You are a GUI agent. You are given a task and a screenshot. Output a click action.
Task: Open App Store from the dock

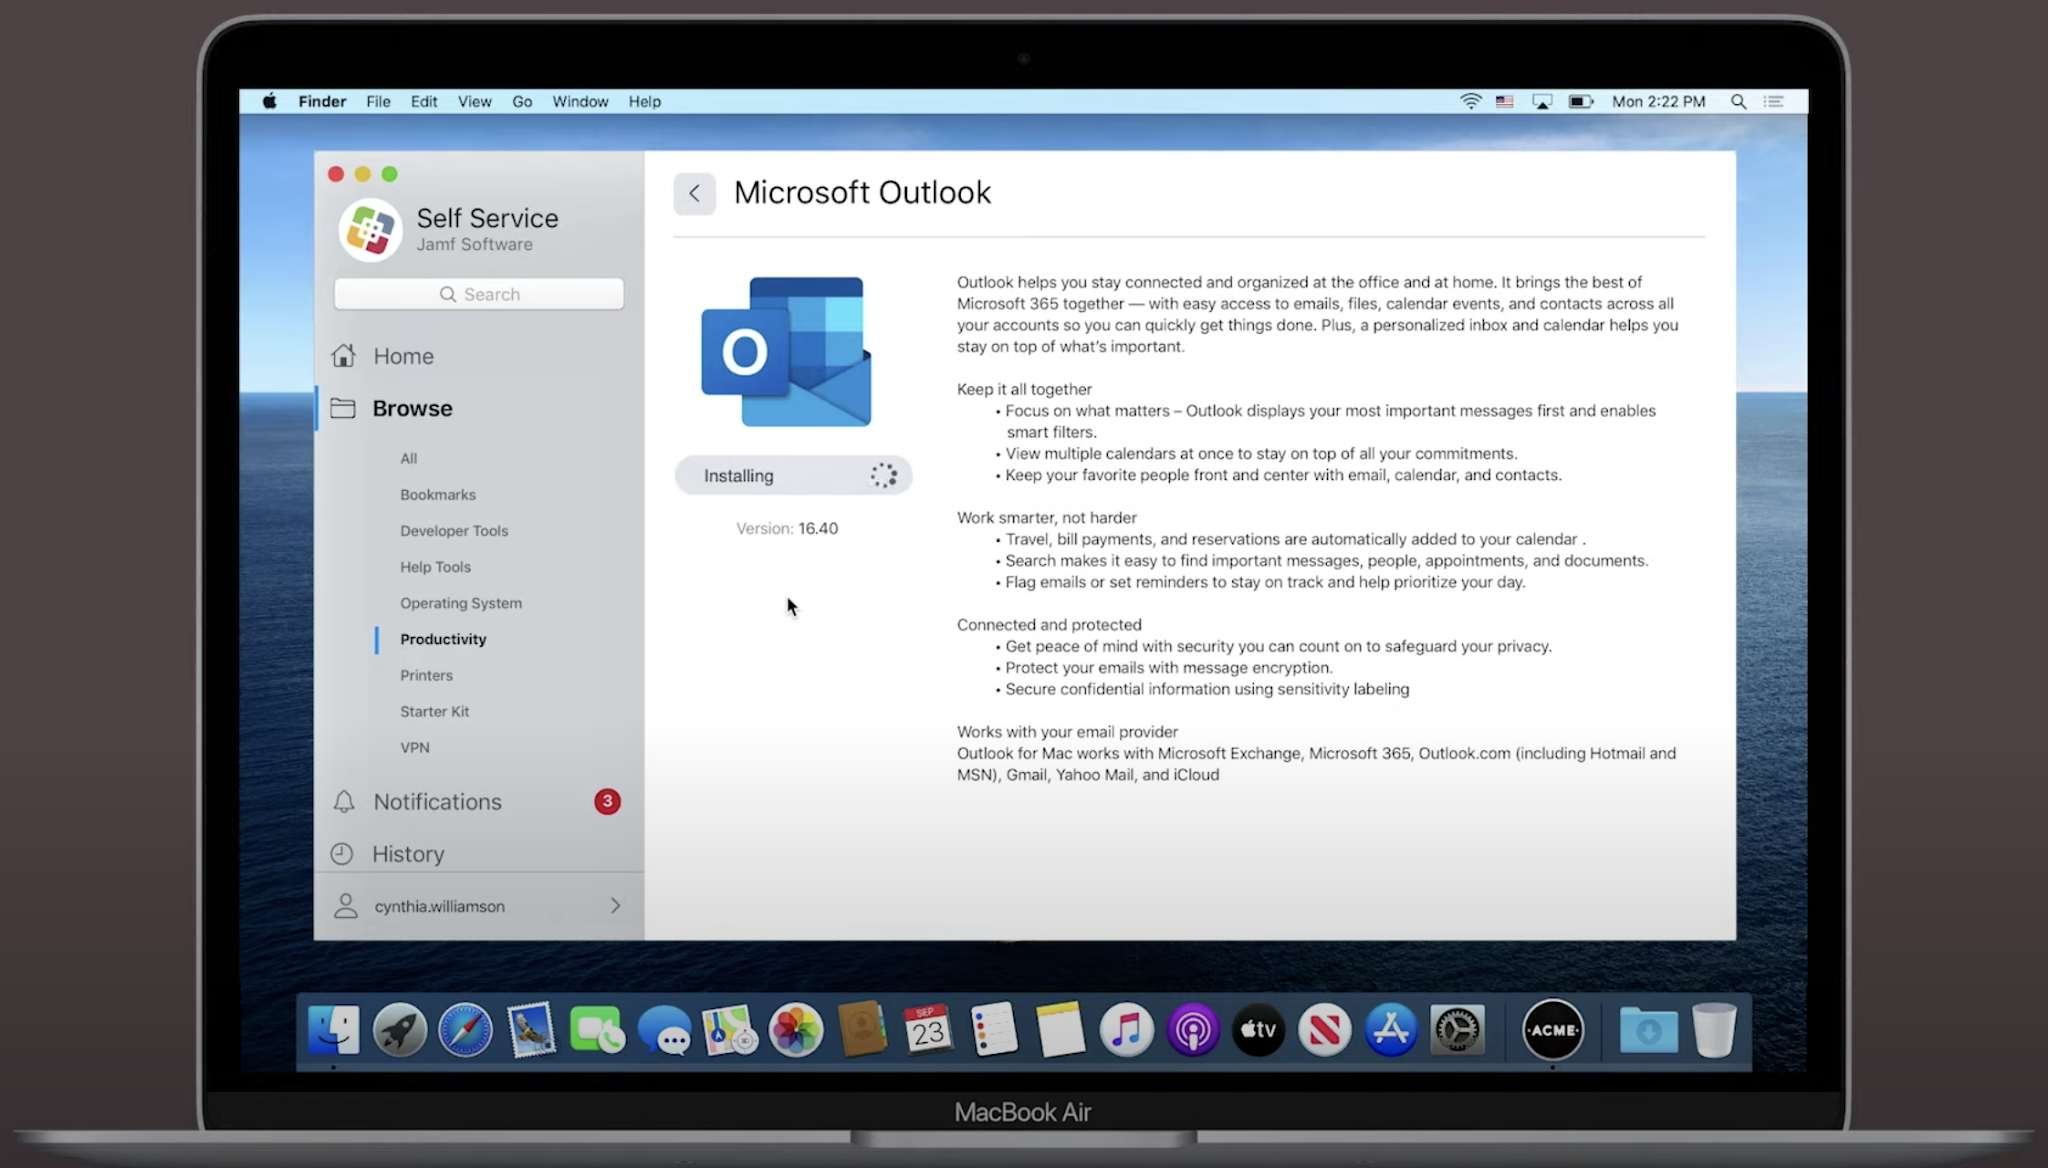(1390, 1030)
